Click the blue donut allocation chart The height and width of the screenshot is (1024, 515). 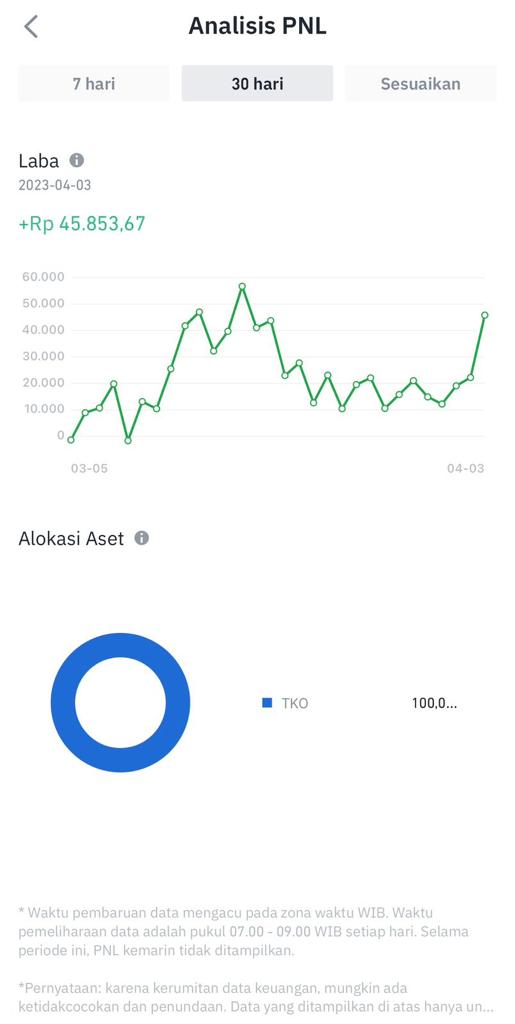coord(121,703)
